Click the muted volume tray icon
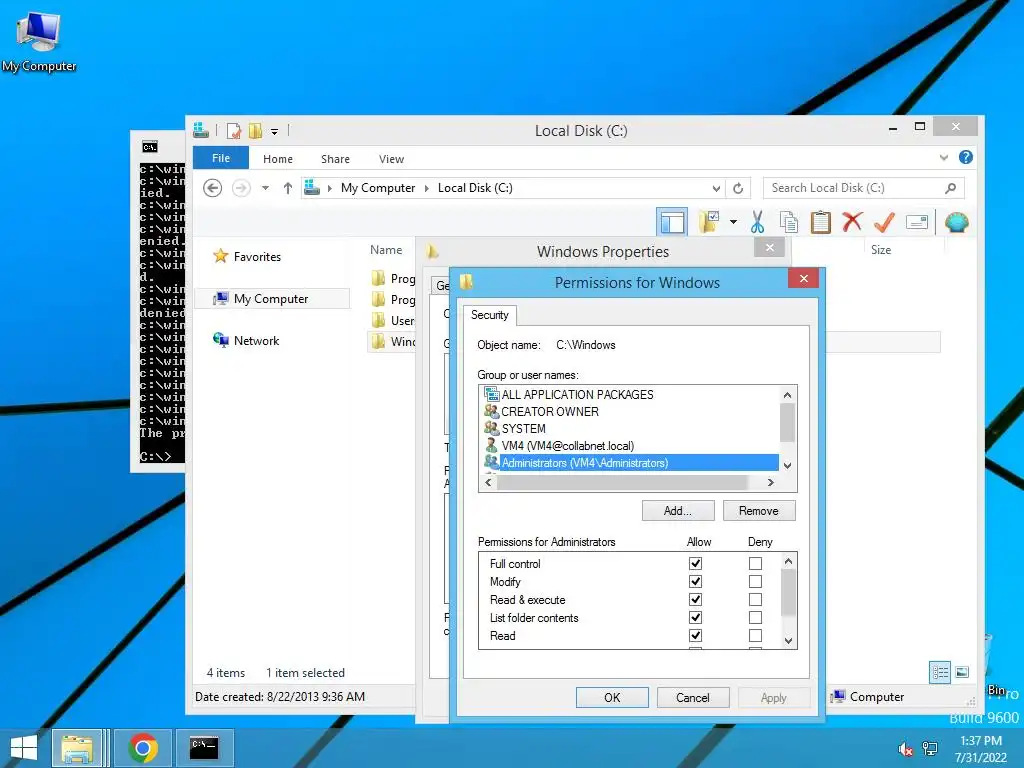1024x768 pixels. click(905, 748)
